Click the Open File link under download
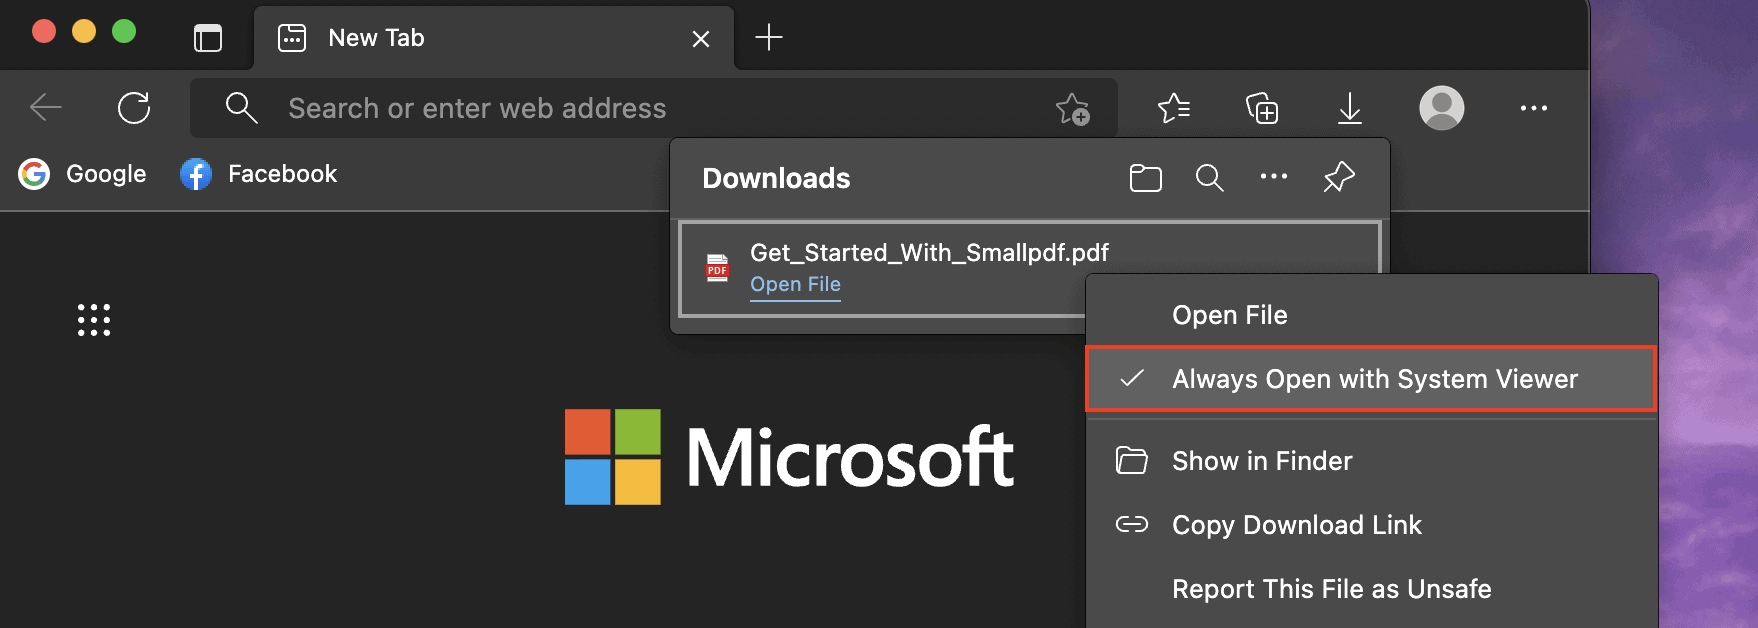This screenshot has width=1758, height=628. [x=795, y=284]
